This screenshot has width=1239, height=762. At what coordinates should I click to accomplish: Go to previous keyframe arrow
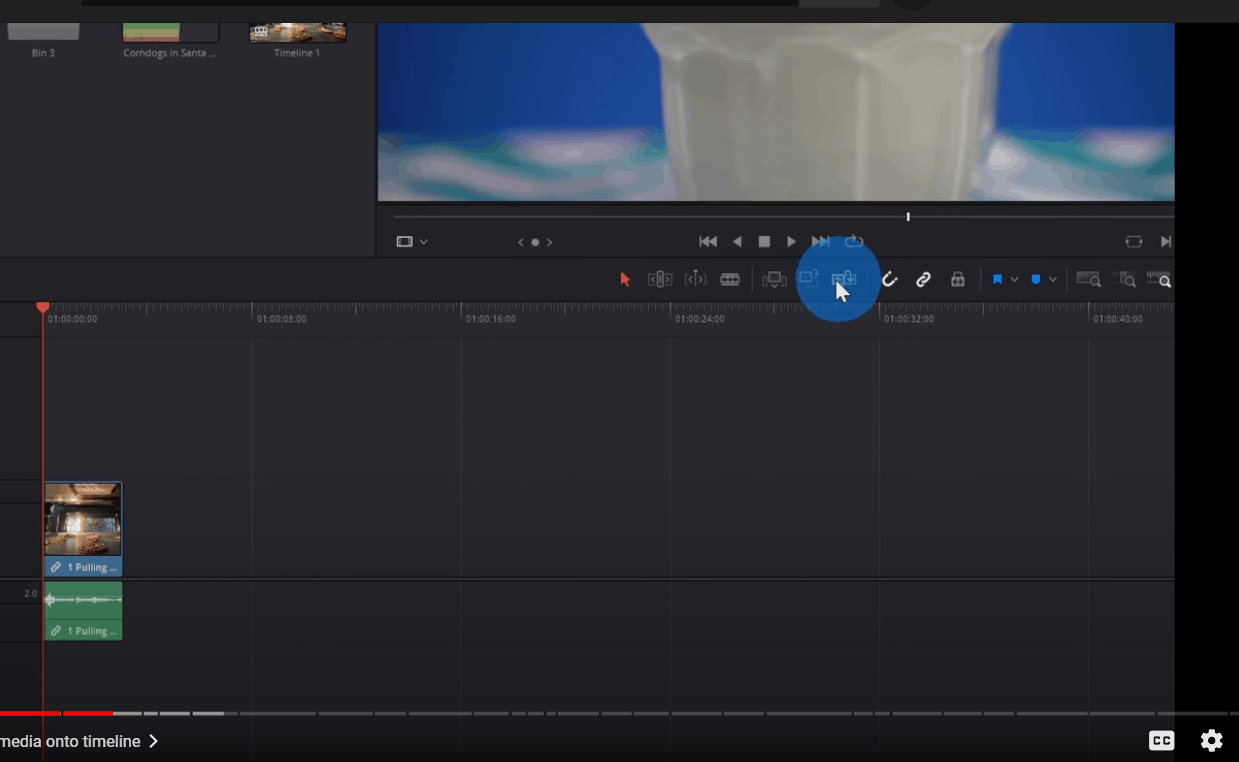520,242
